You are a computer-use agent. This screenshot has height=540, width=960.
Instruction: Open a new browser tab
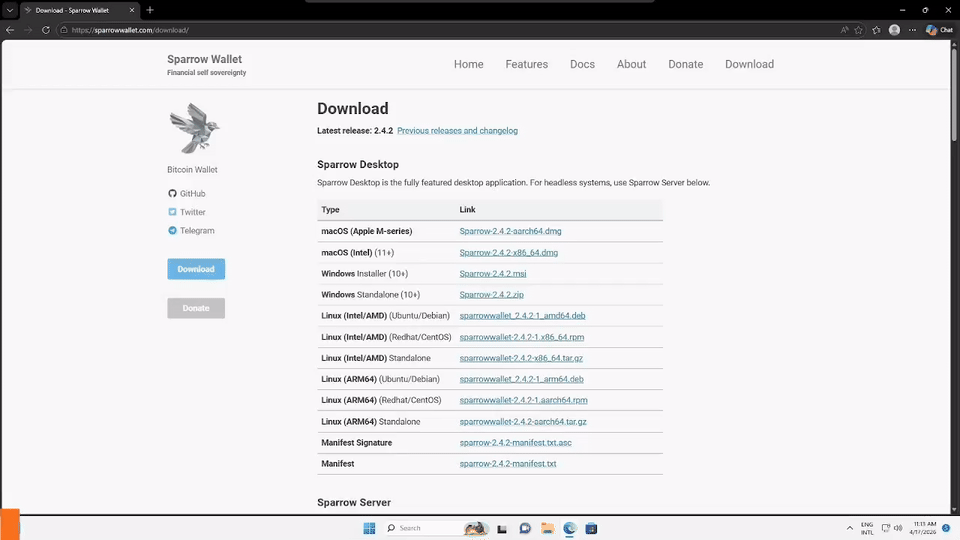150,10
